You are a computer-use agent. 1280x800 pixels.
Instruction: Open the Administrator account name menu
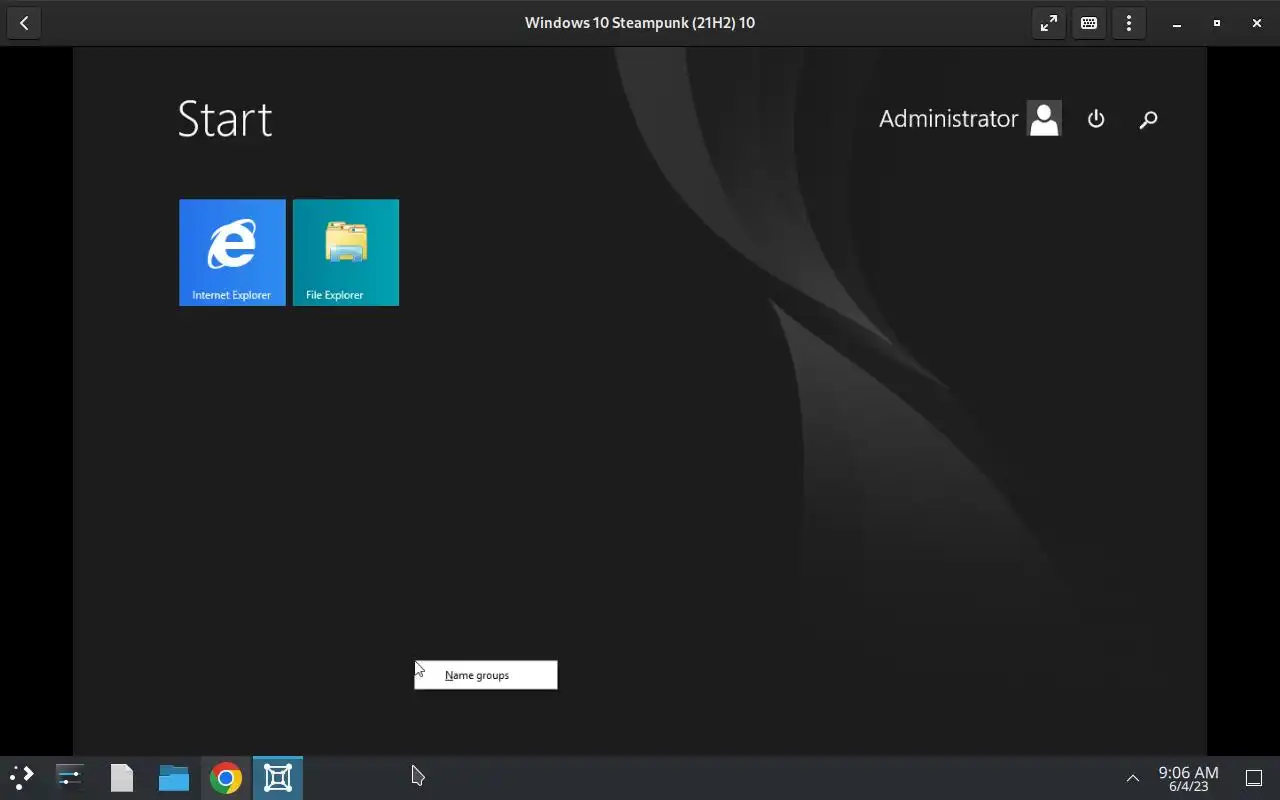pyautogui.click(x=948, y=118)
